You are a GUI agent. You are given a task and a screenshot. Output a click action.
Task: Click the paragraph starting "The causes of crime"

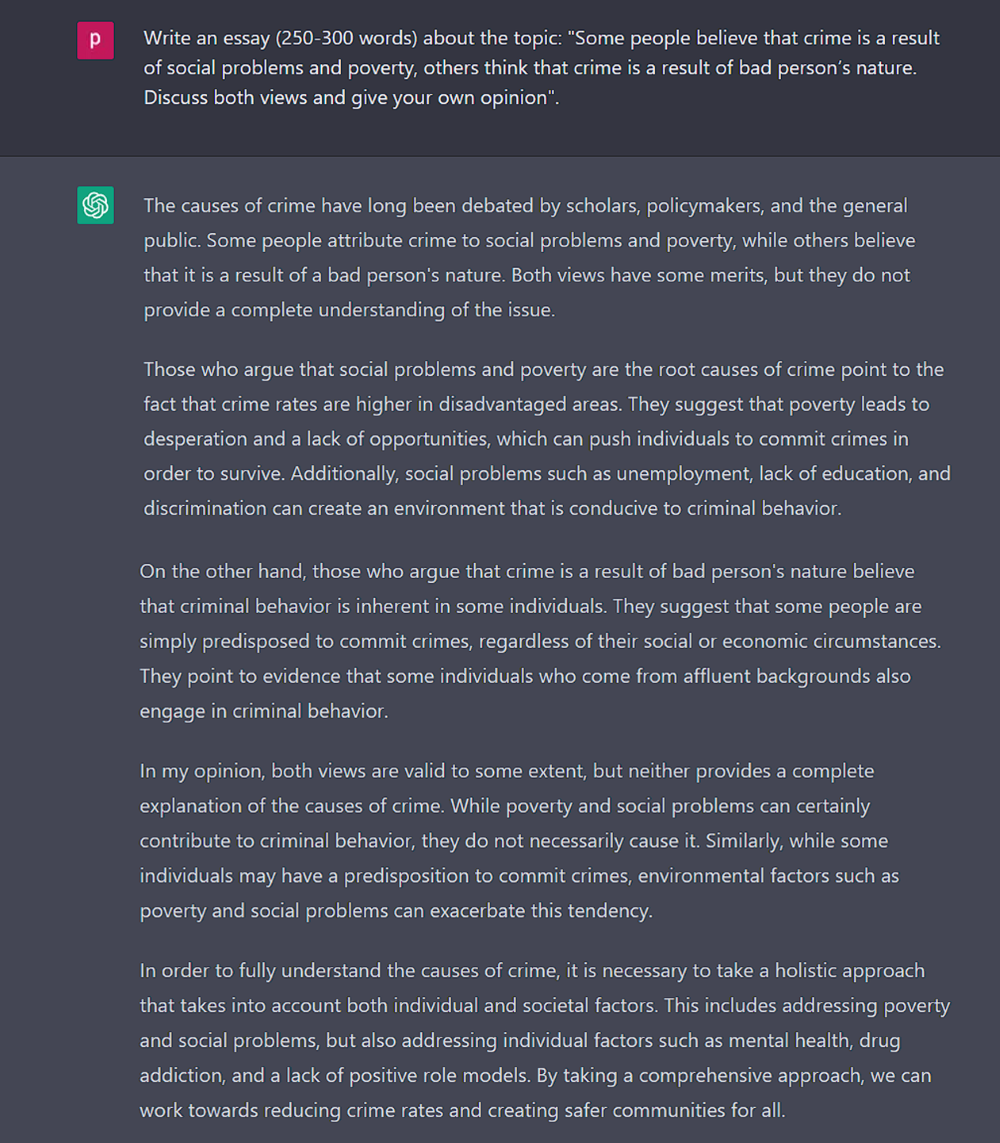click(529, 257)
